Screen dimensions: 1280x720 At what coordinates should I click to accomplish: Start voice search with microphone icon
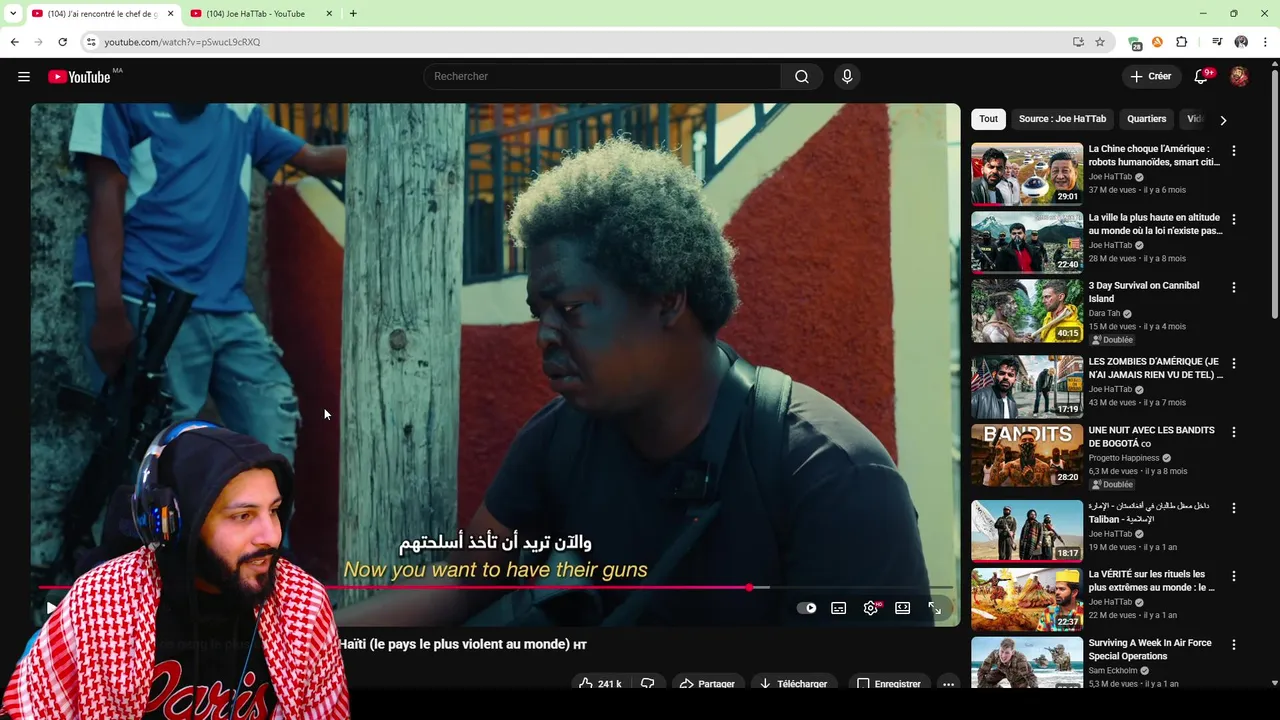click(847, 77)
